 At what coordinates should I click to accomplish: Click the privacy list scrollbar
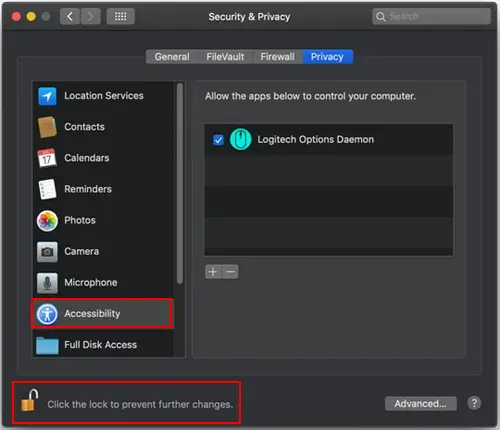(x=180, y=183)
